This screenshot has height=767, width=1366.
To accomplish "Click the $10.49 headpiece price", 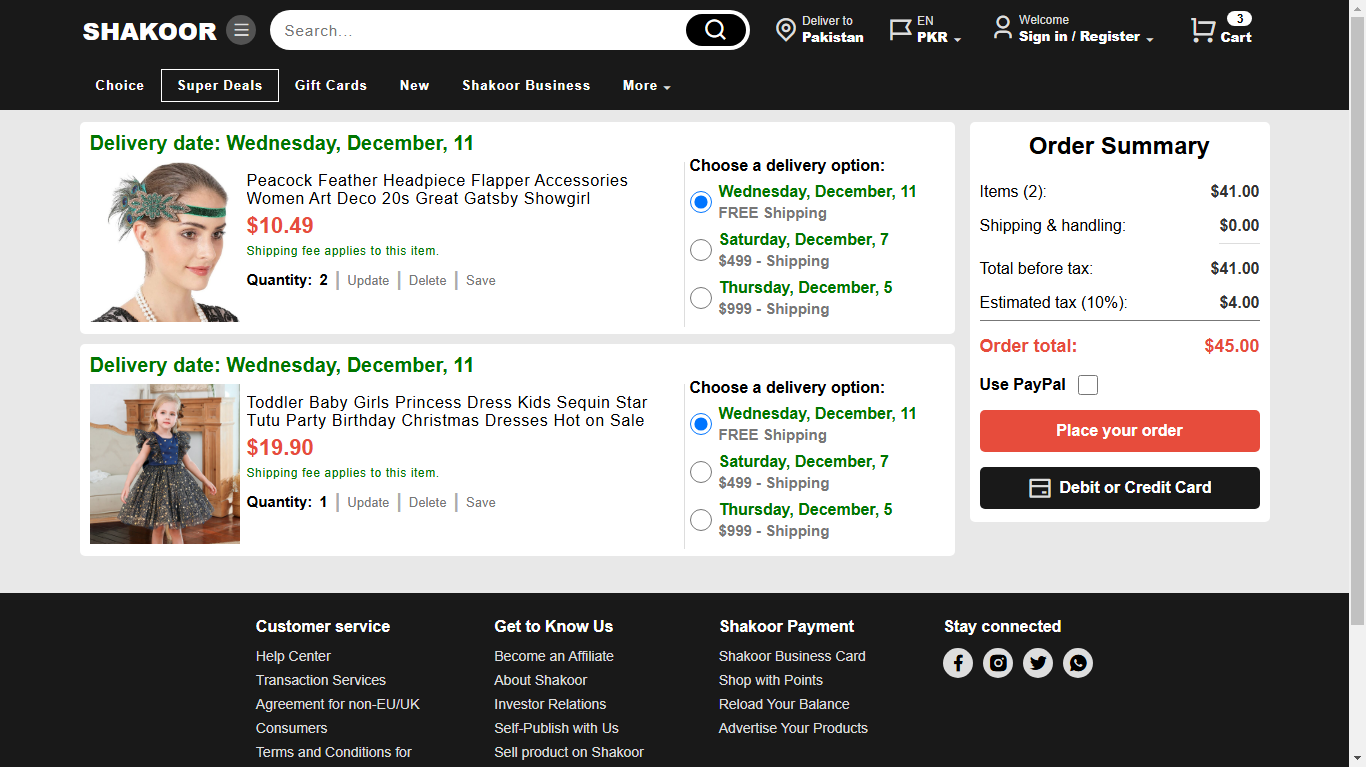I will tap(280, 226).
